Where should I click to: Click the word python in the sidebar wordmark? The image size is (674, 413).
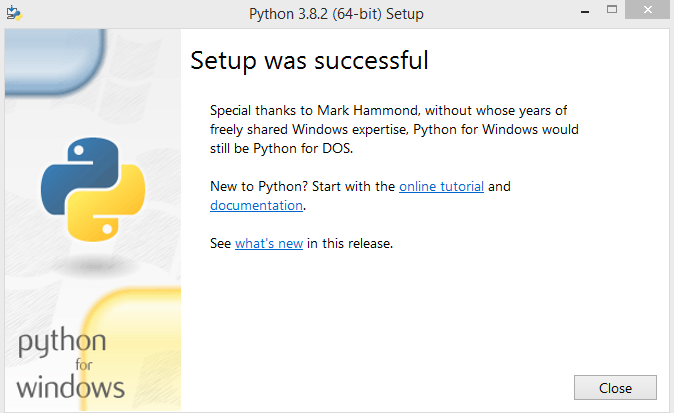coord(62,342)
